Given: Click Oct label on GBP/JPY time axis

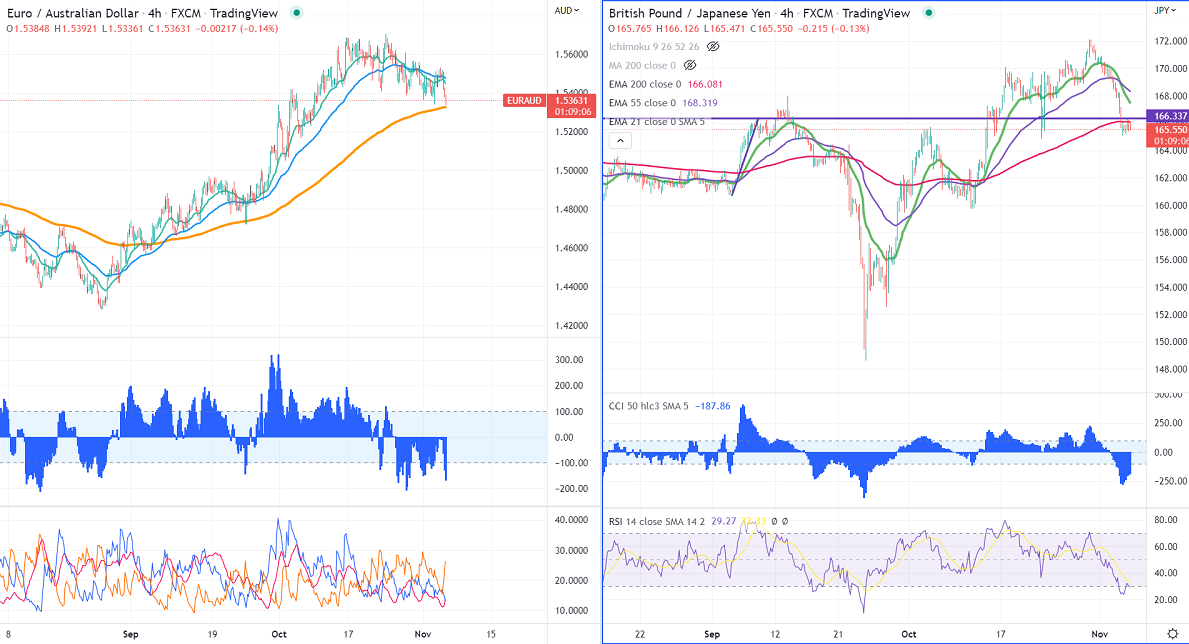Looking at the screenshot, I should coord(908,634).
